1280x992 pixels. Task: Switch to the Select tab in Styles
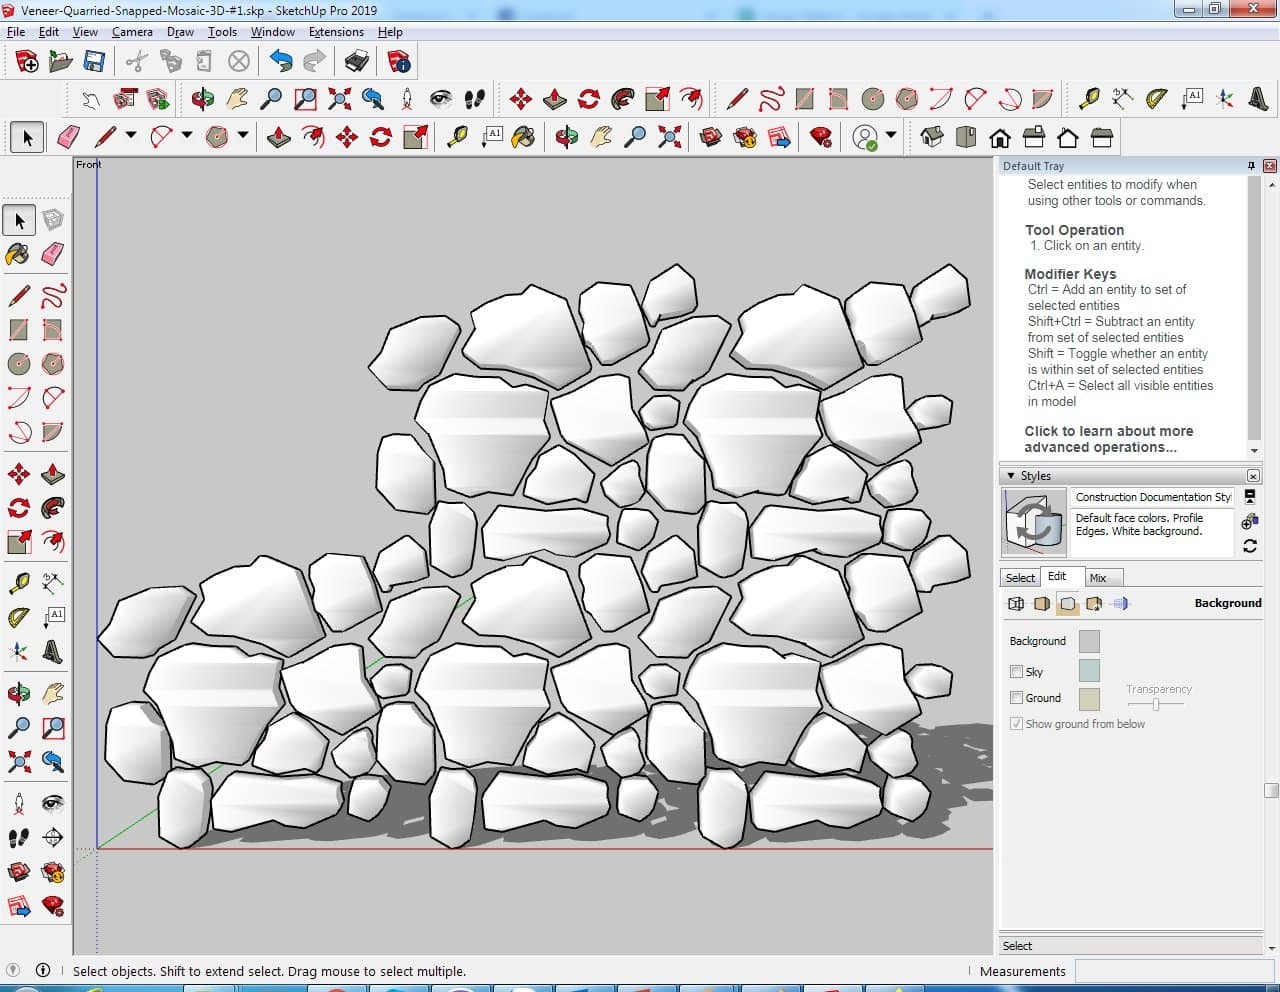(x=1020, y=578)
